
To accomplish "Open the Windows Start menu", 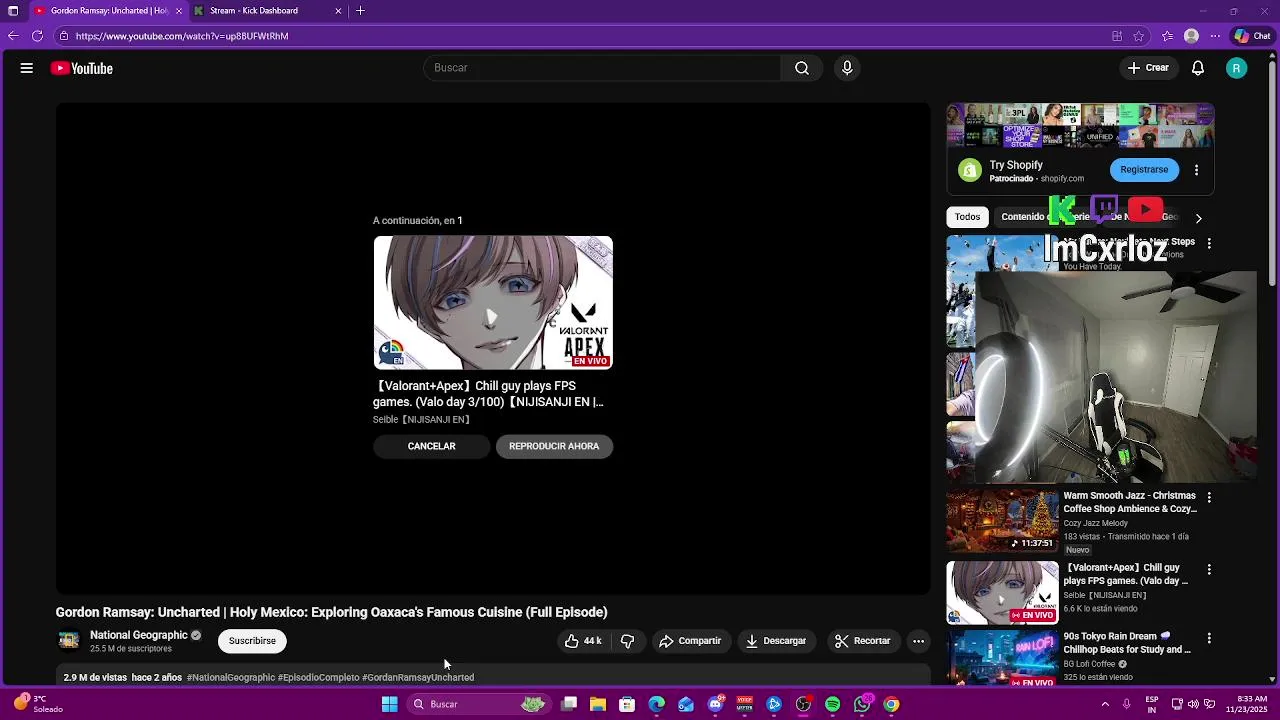I will click(390, 704).
